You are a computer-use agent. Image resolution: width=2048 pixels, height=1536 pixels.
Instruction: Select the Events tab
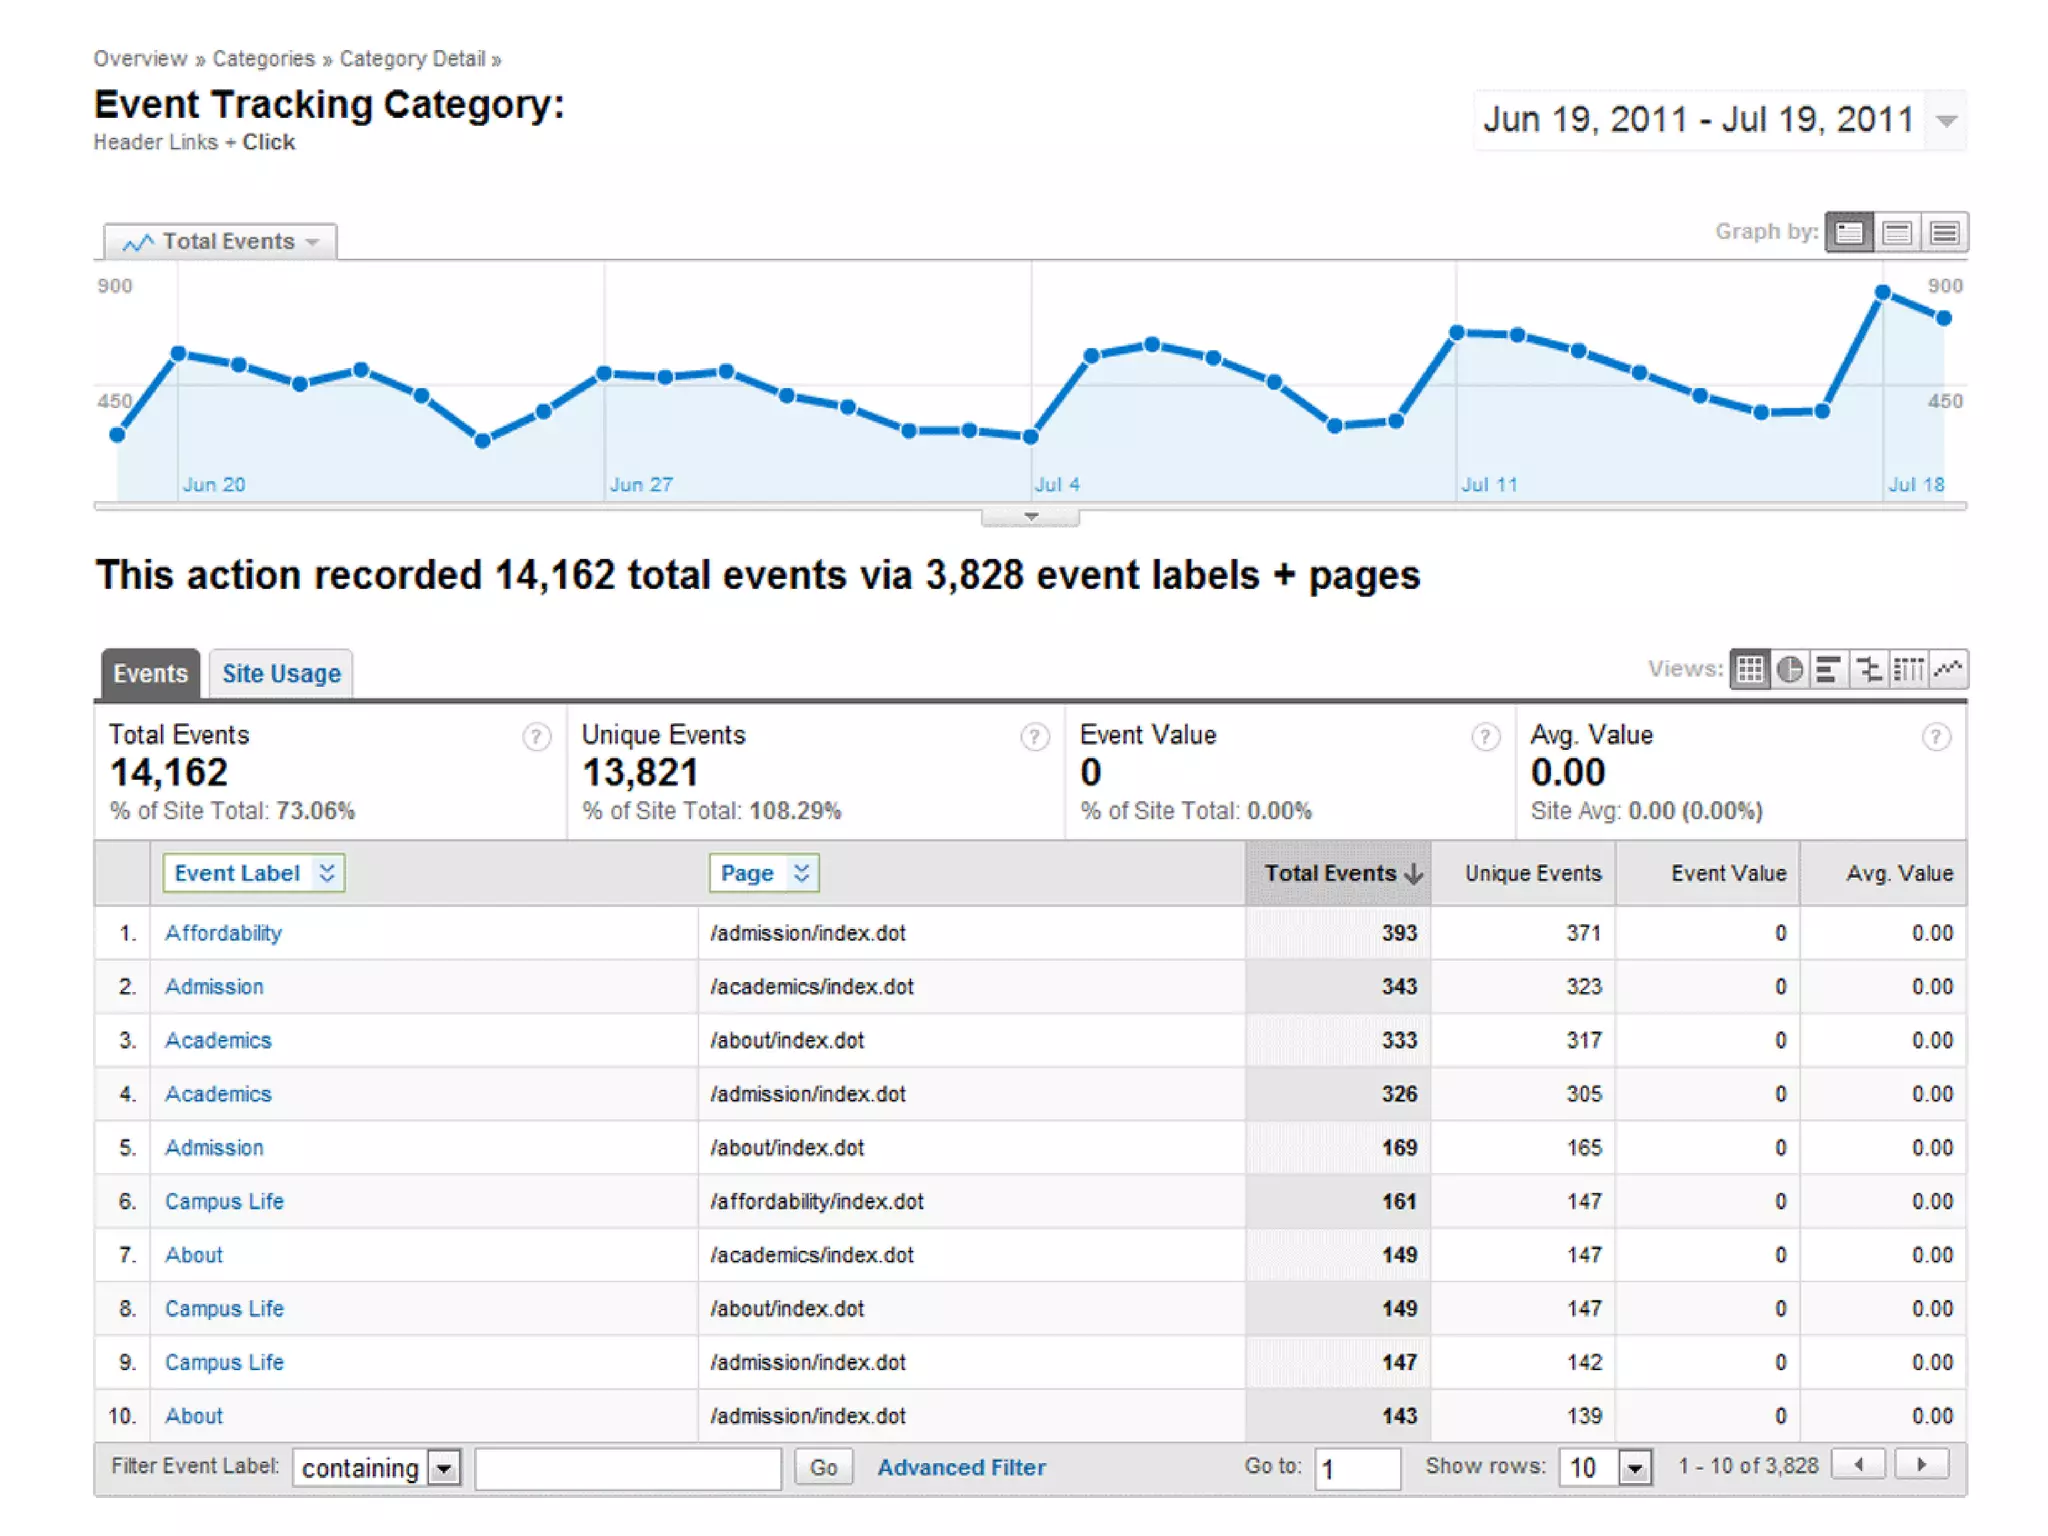click(150, 673)
